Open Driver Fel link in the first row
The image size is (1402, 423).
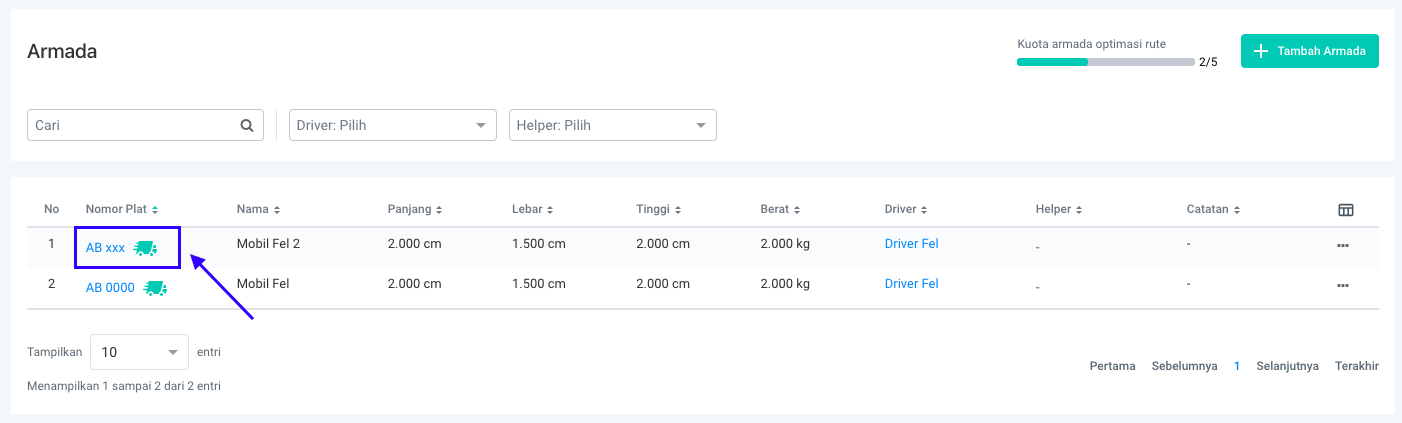(911, 243)
